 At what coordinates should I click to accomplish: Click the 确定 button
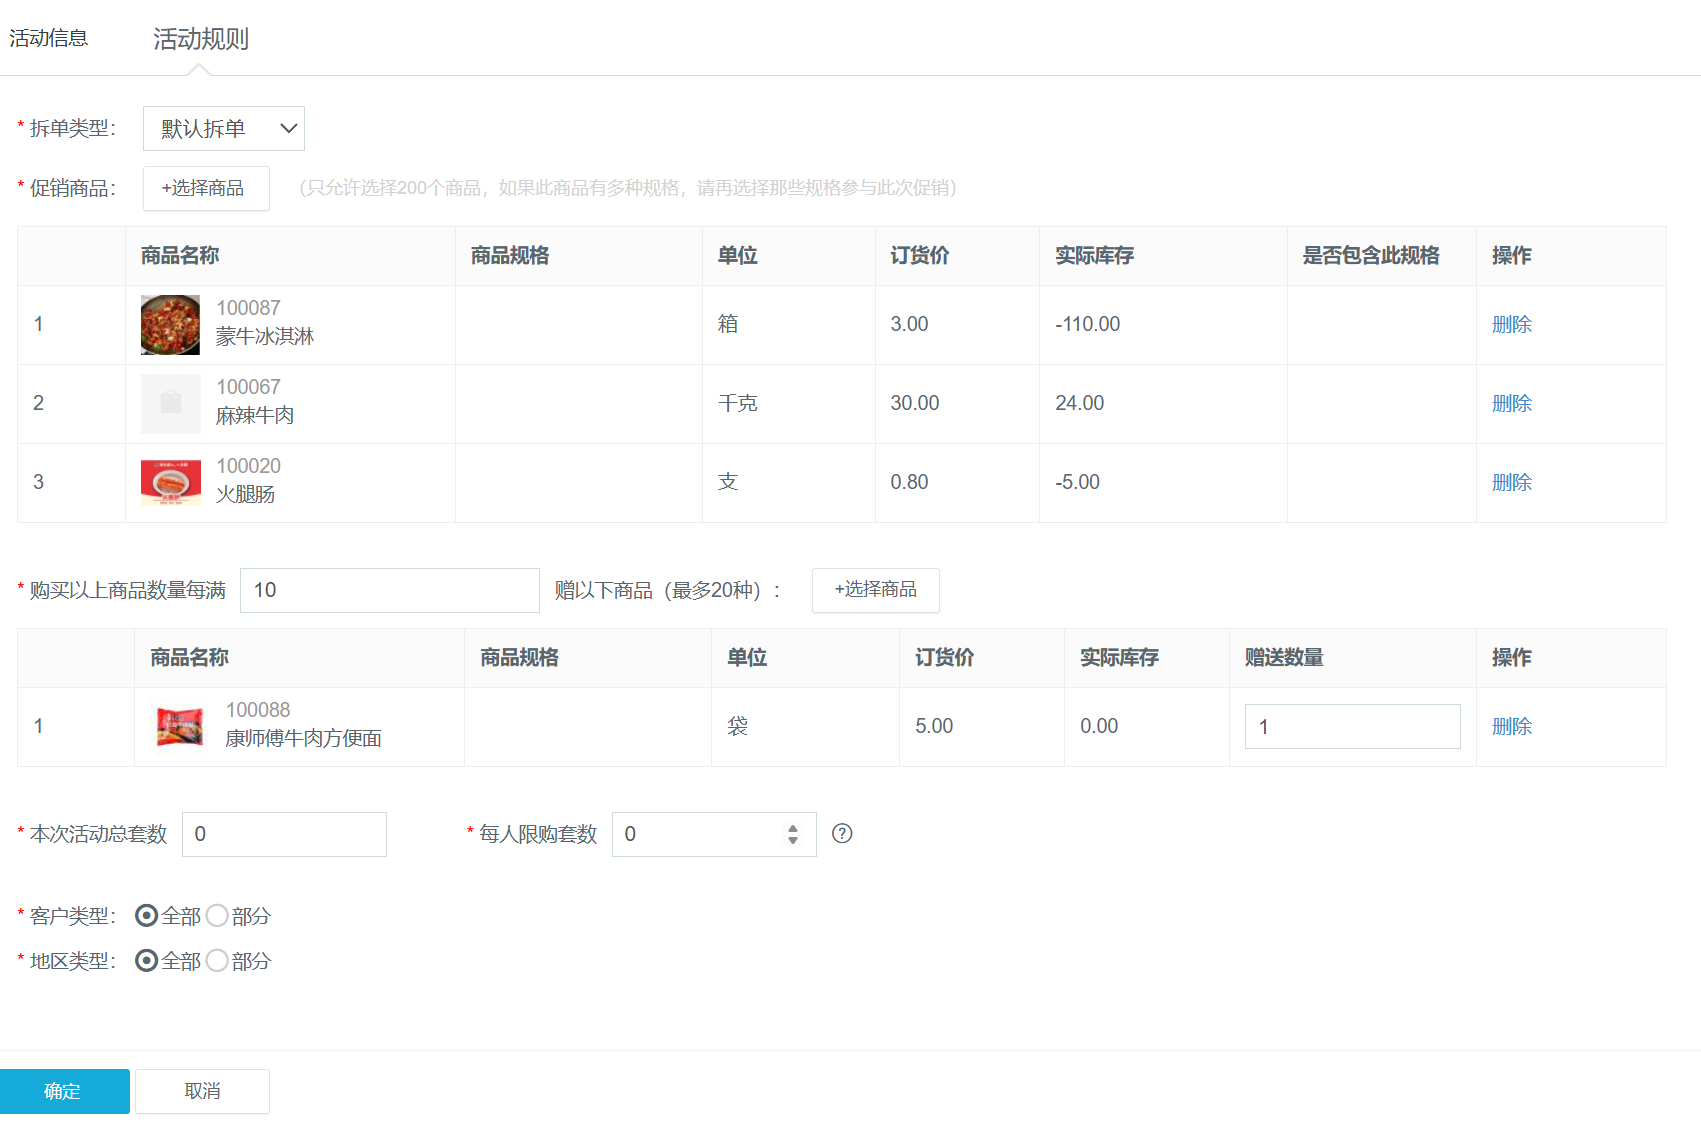click(65, 1091)
